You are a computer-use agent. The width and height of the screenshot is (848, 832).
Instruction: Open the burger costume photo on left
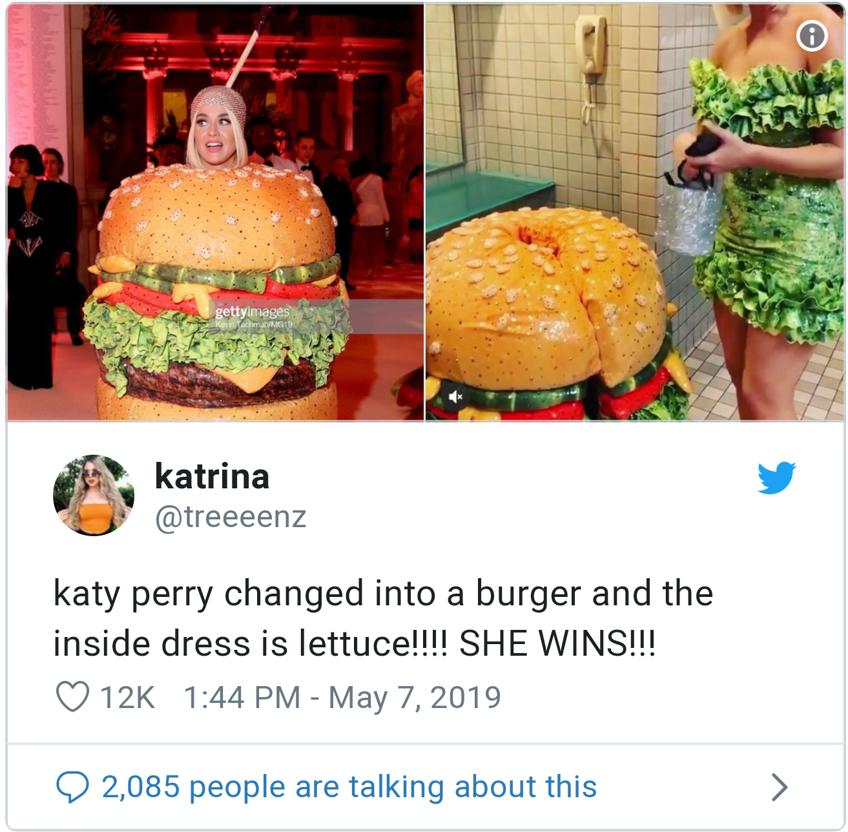[x=215, y=212]
